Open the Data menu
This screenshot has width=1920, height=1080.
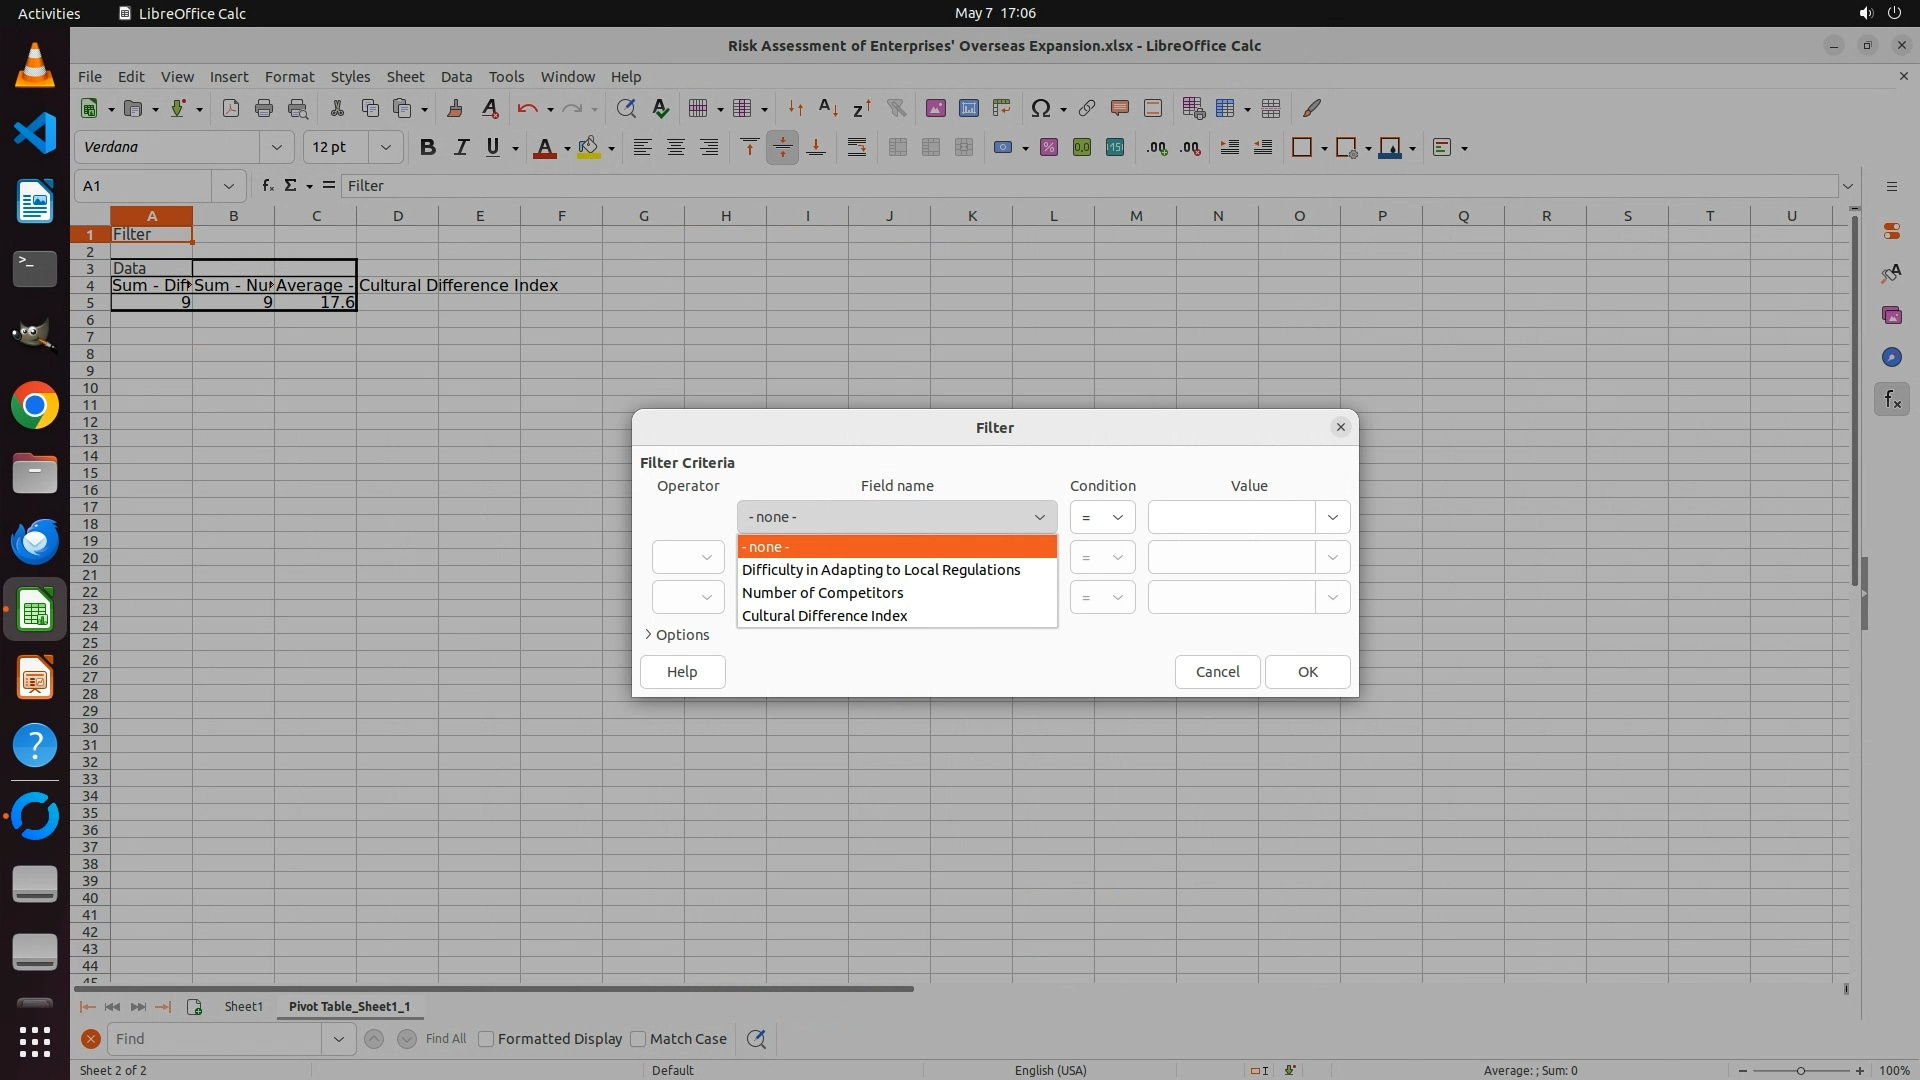(x=455, y=76)
